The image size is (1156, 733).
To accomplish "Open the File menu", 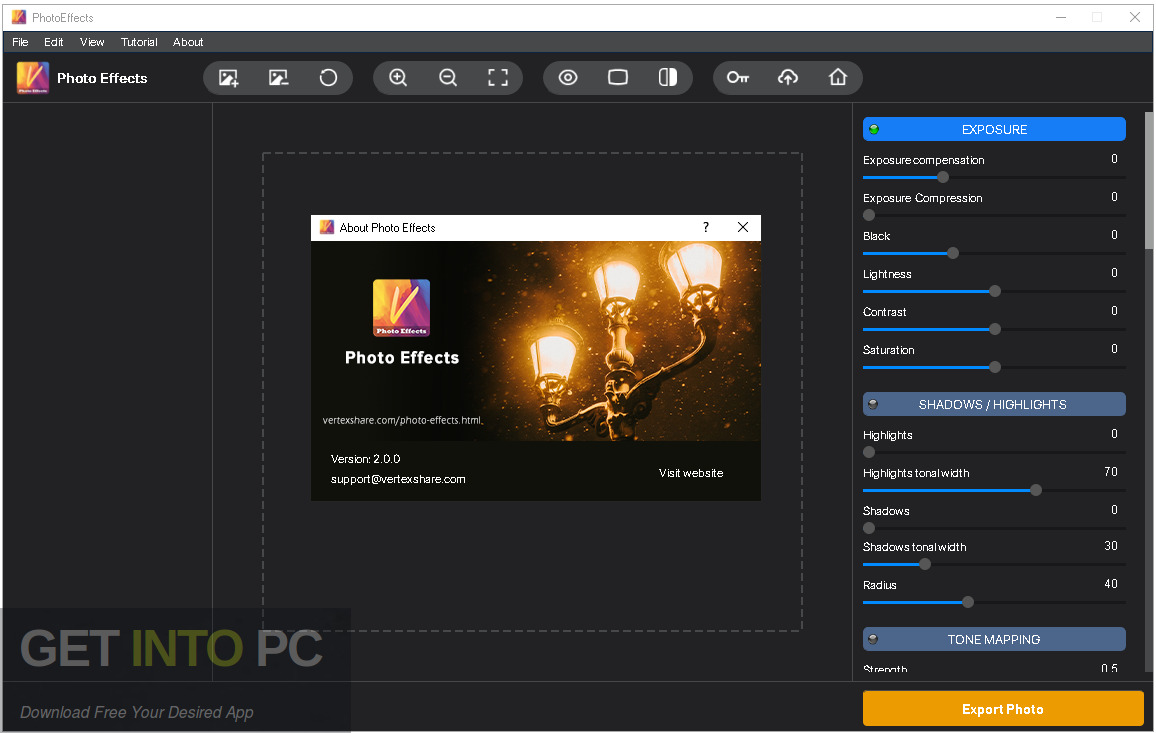I will 20,42.
